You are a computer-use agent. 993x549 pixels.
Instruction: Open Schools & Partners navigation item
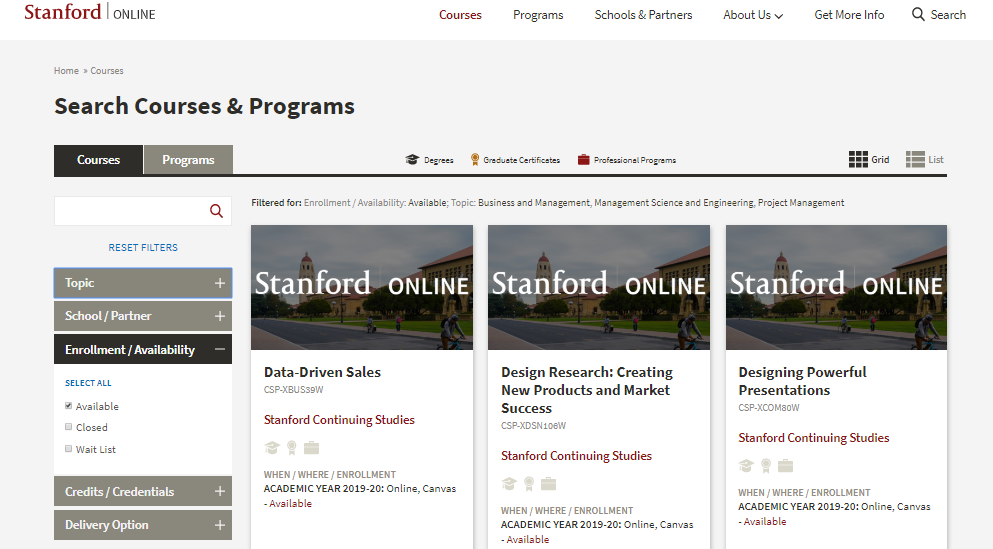tap(643, 15)
